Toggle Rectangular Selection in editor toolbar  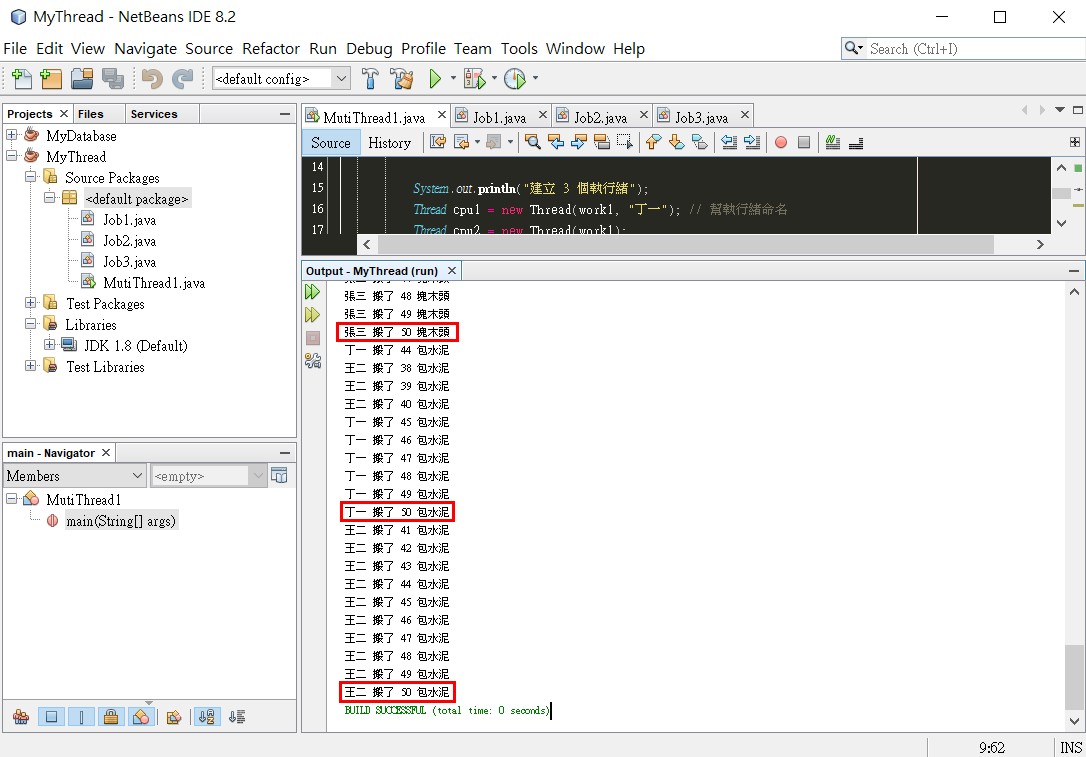[x=624, y=142]
